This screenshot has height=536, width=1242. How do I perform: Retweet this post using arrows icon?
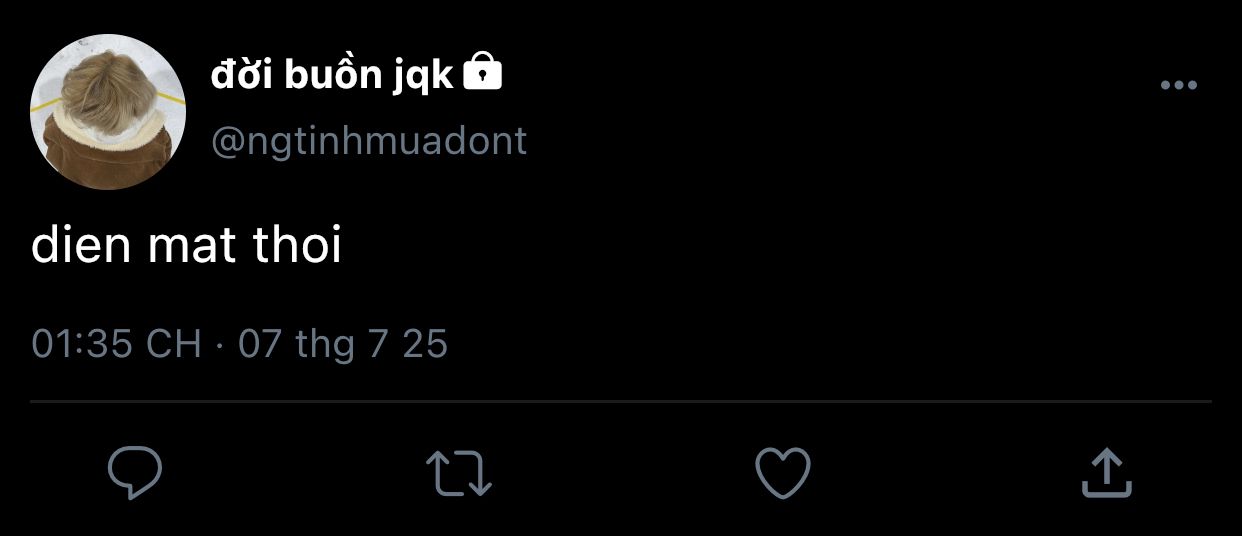click(x=459, y=473)
